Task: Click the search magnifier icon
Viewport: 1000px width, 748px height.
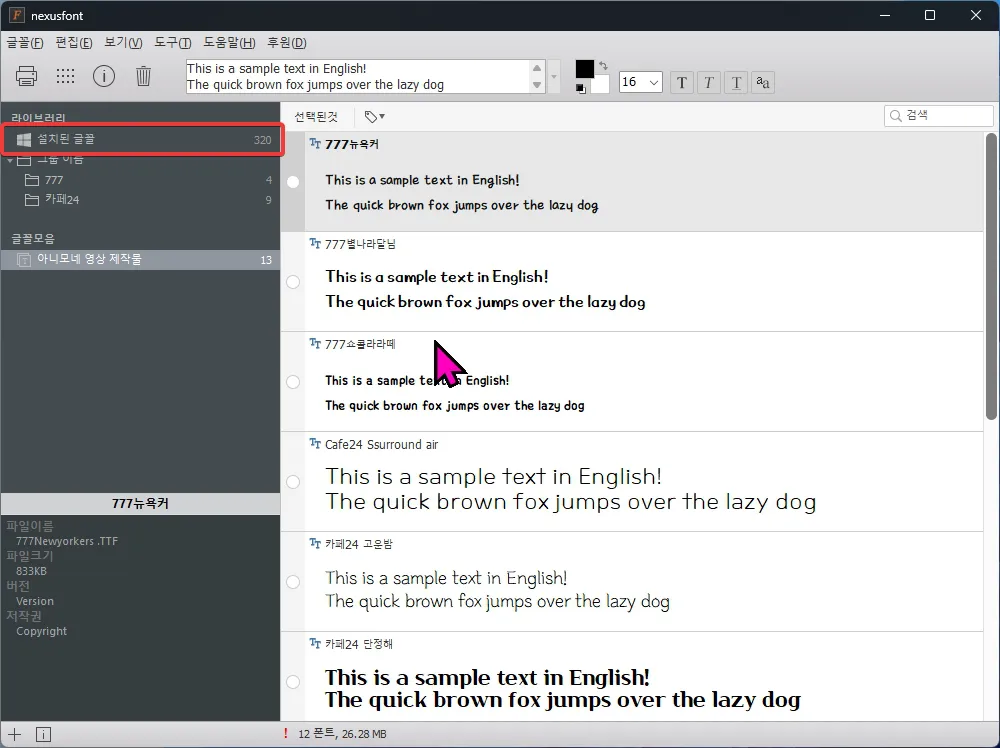Action: [x=896, y=115]
